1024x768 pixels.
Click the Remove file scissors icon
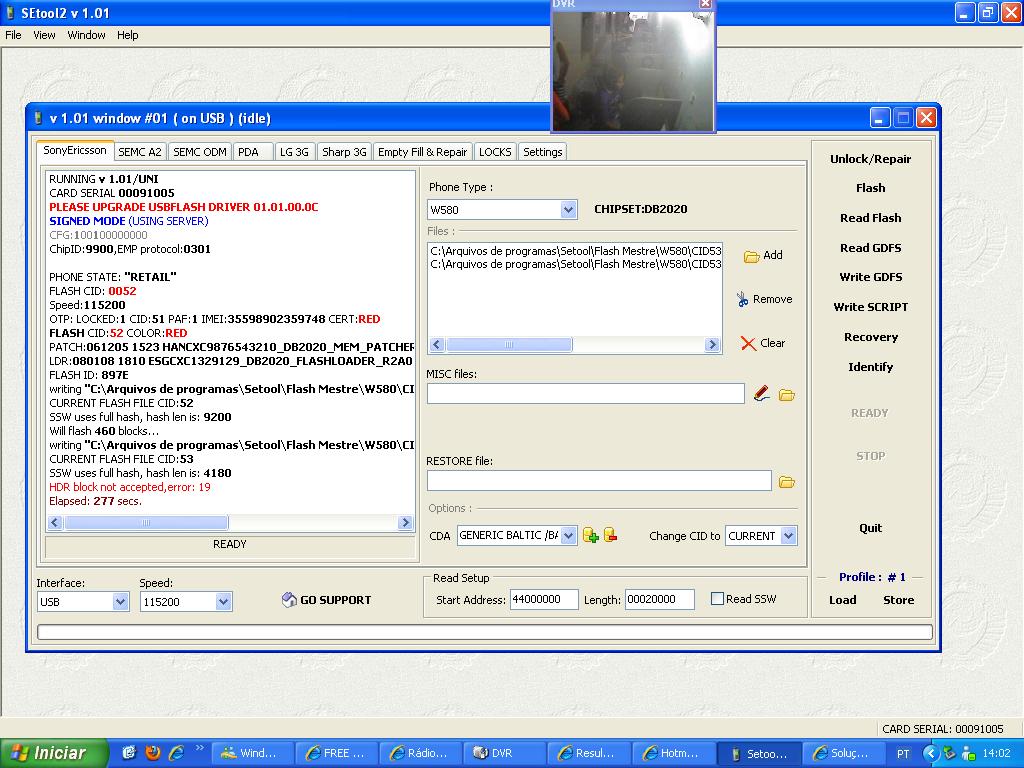tap(743, 300)
